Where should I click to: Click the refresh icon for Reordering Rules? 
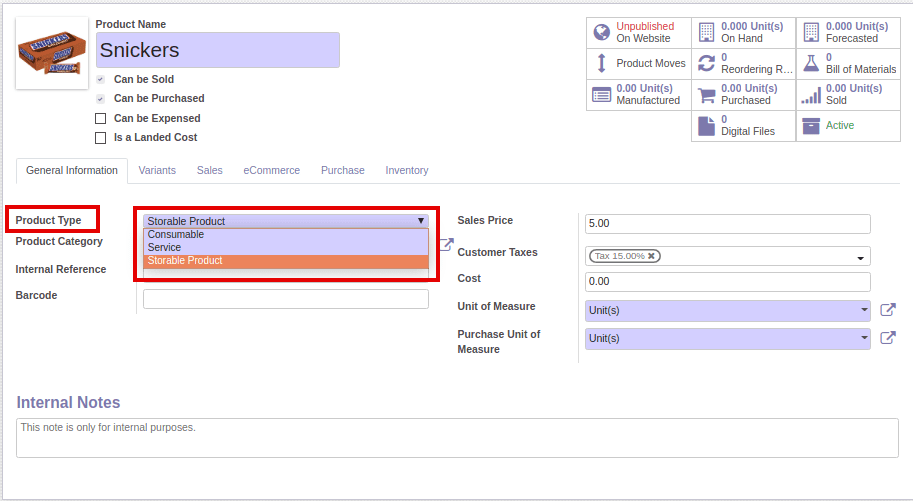706,63
